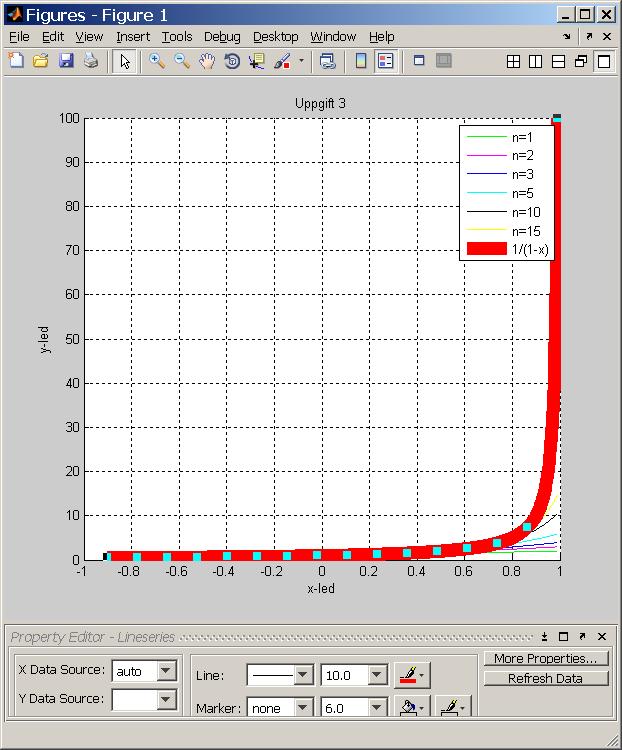Select the Data Cursor tool
This screenshot has width=622, height=750.
(257, 61)
